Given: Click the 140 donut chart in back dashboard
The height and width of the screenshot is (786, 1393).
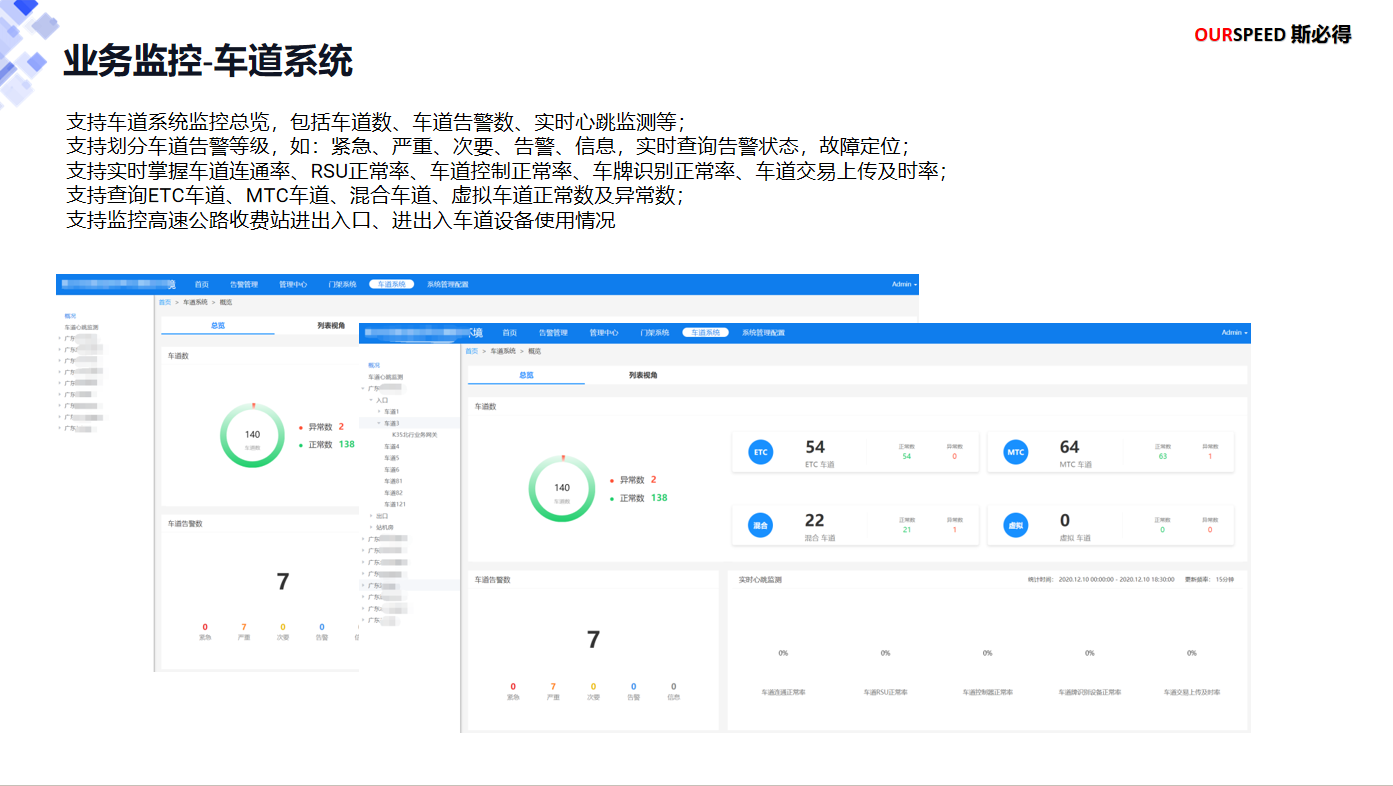Looking at the screenshot, I should coord(252,435).
